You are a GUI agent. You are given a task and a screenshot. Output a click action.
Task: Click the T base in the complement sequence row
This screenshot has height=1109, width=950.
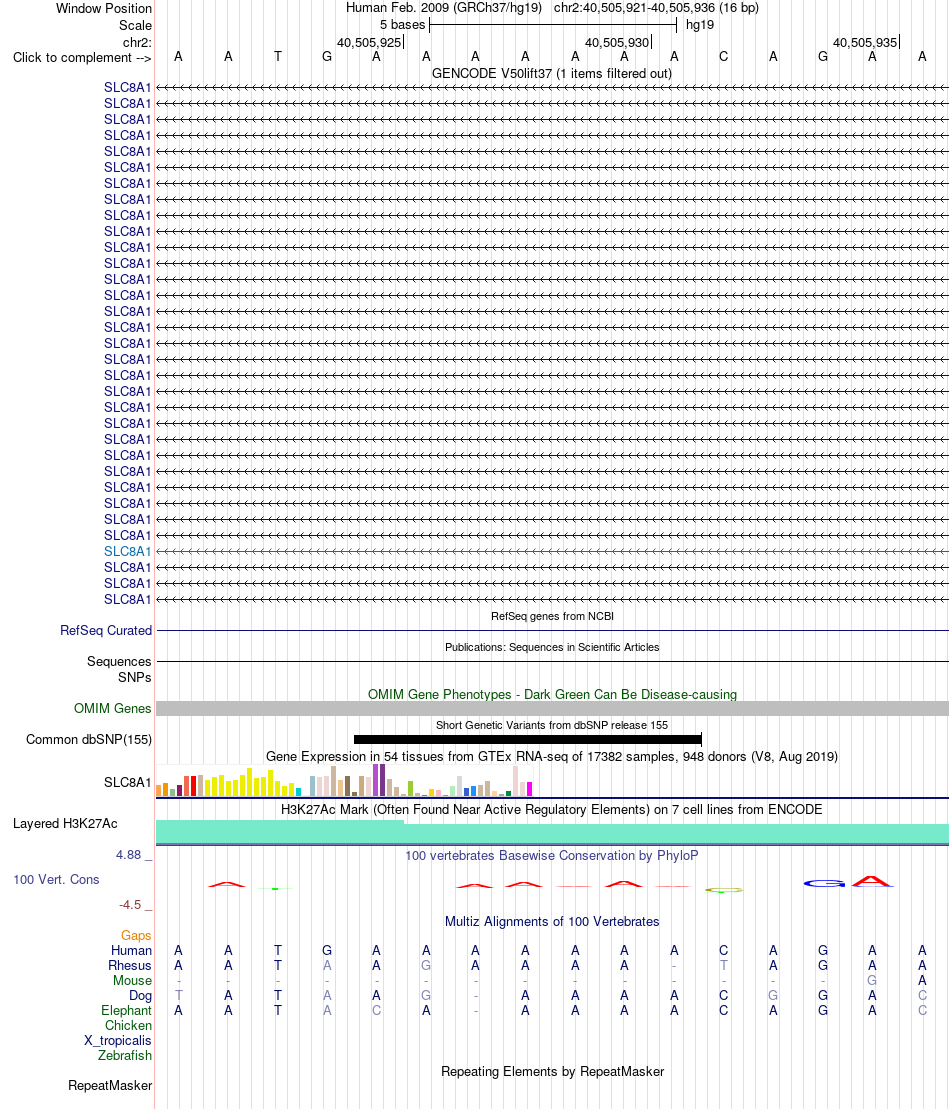(278, 57)
